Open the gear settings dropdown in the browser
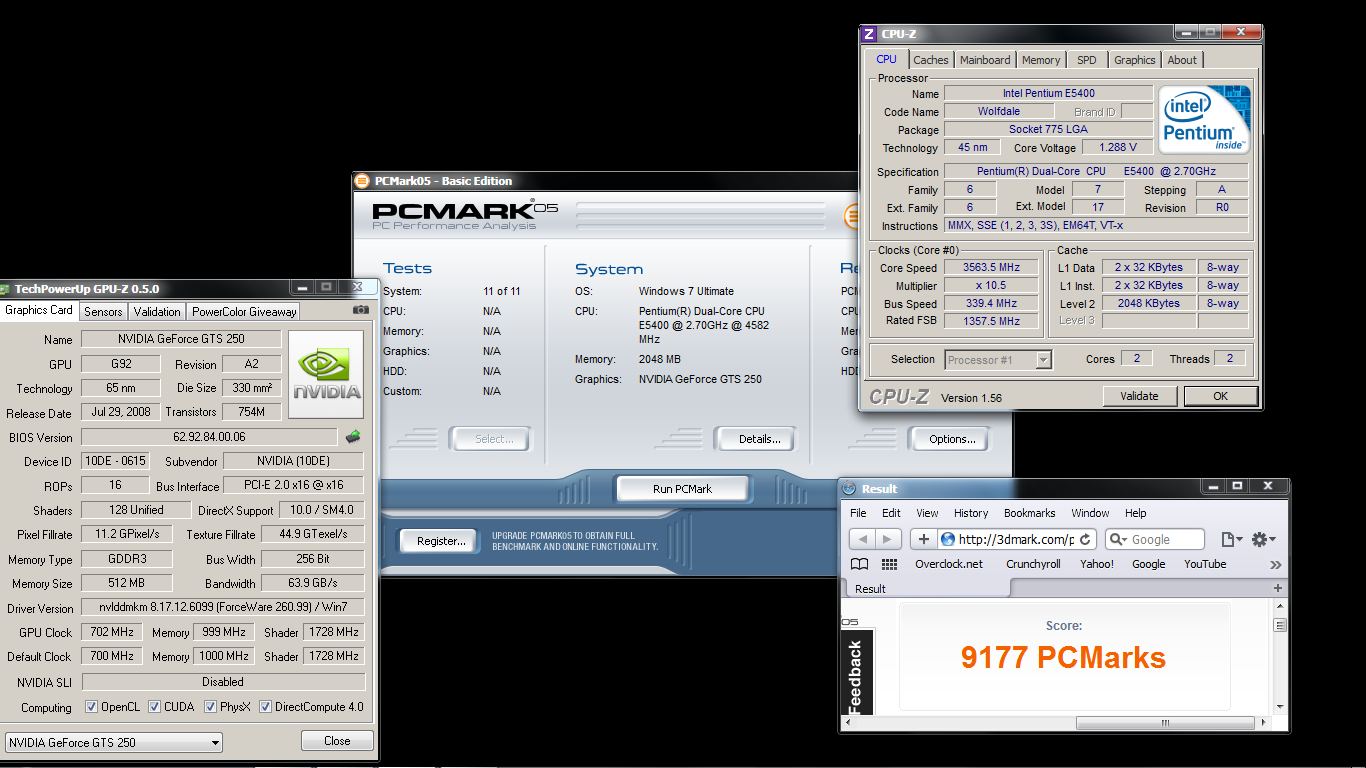Viewport: 1366px width, 768px height. tap(1263, 539)
